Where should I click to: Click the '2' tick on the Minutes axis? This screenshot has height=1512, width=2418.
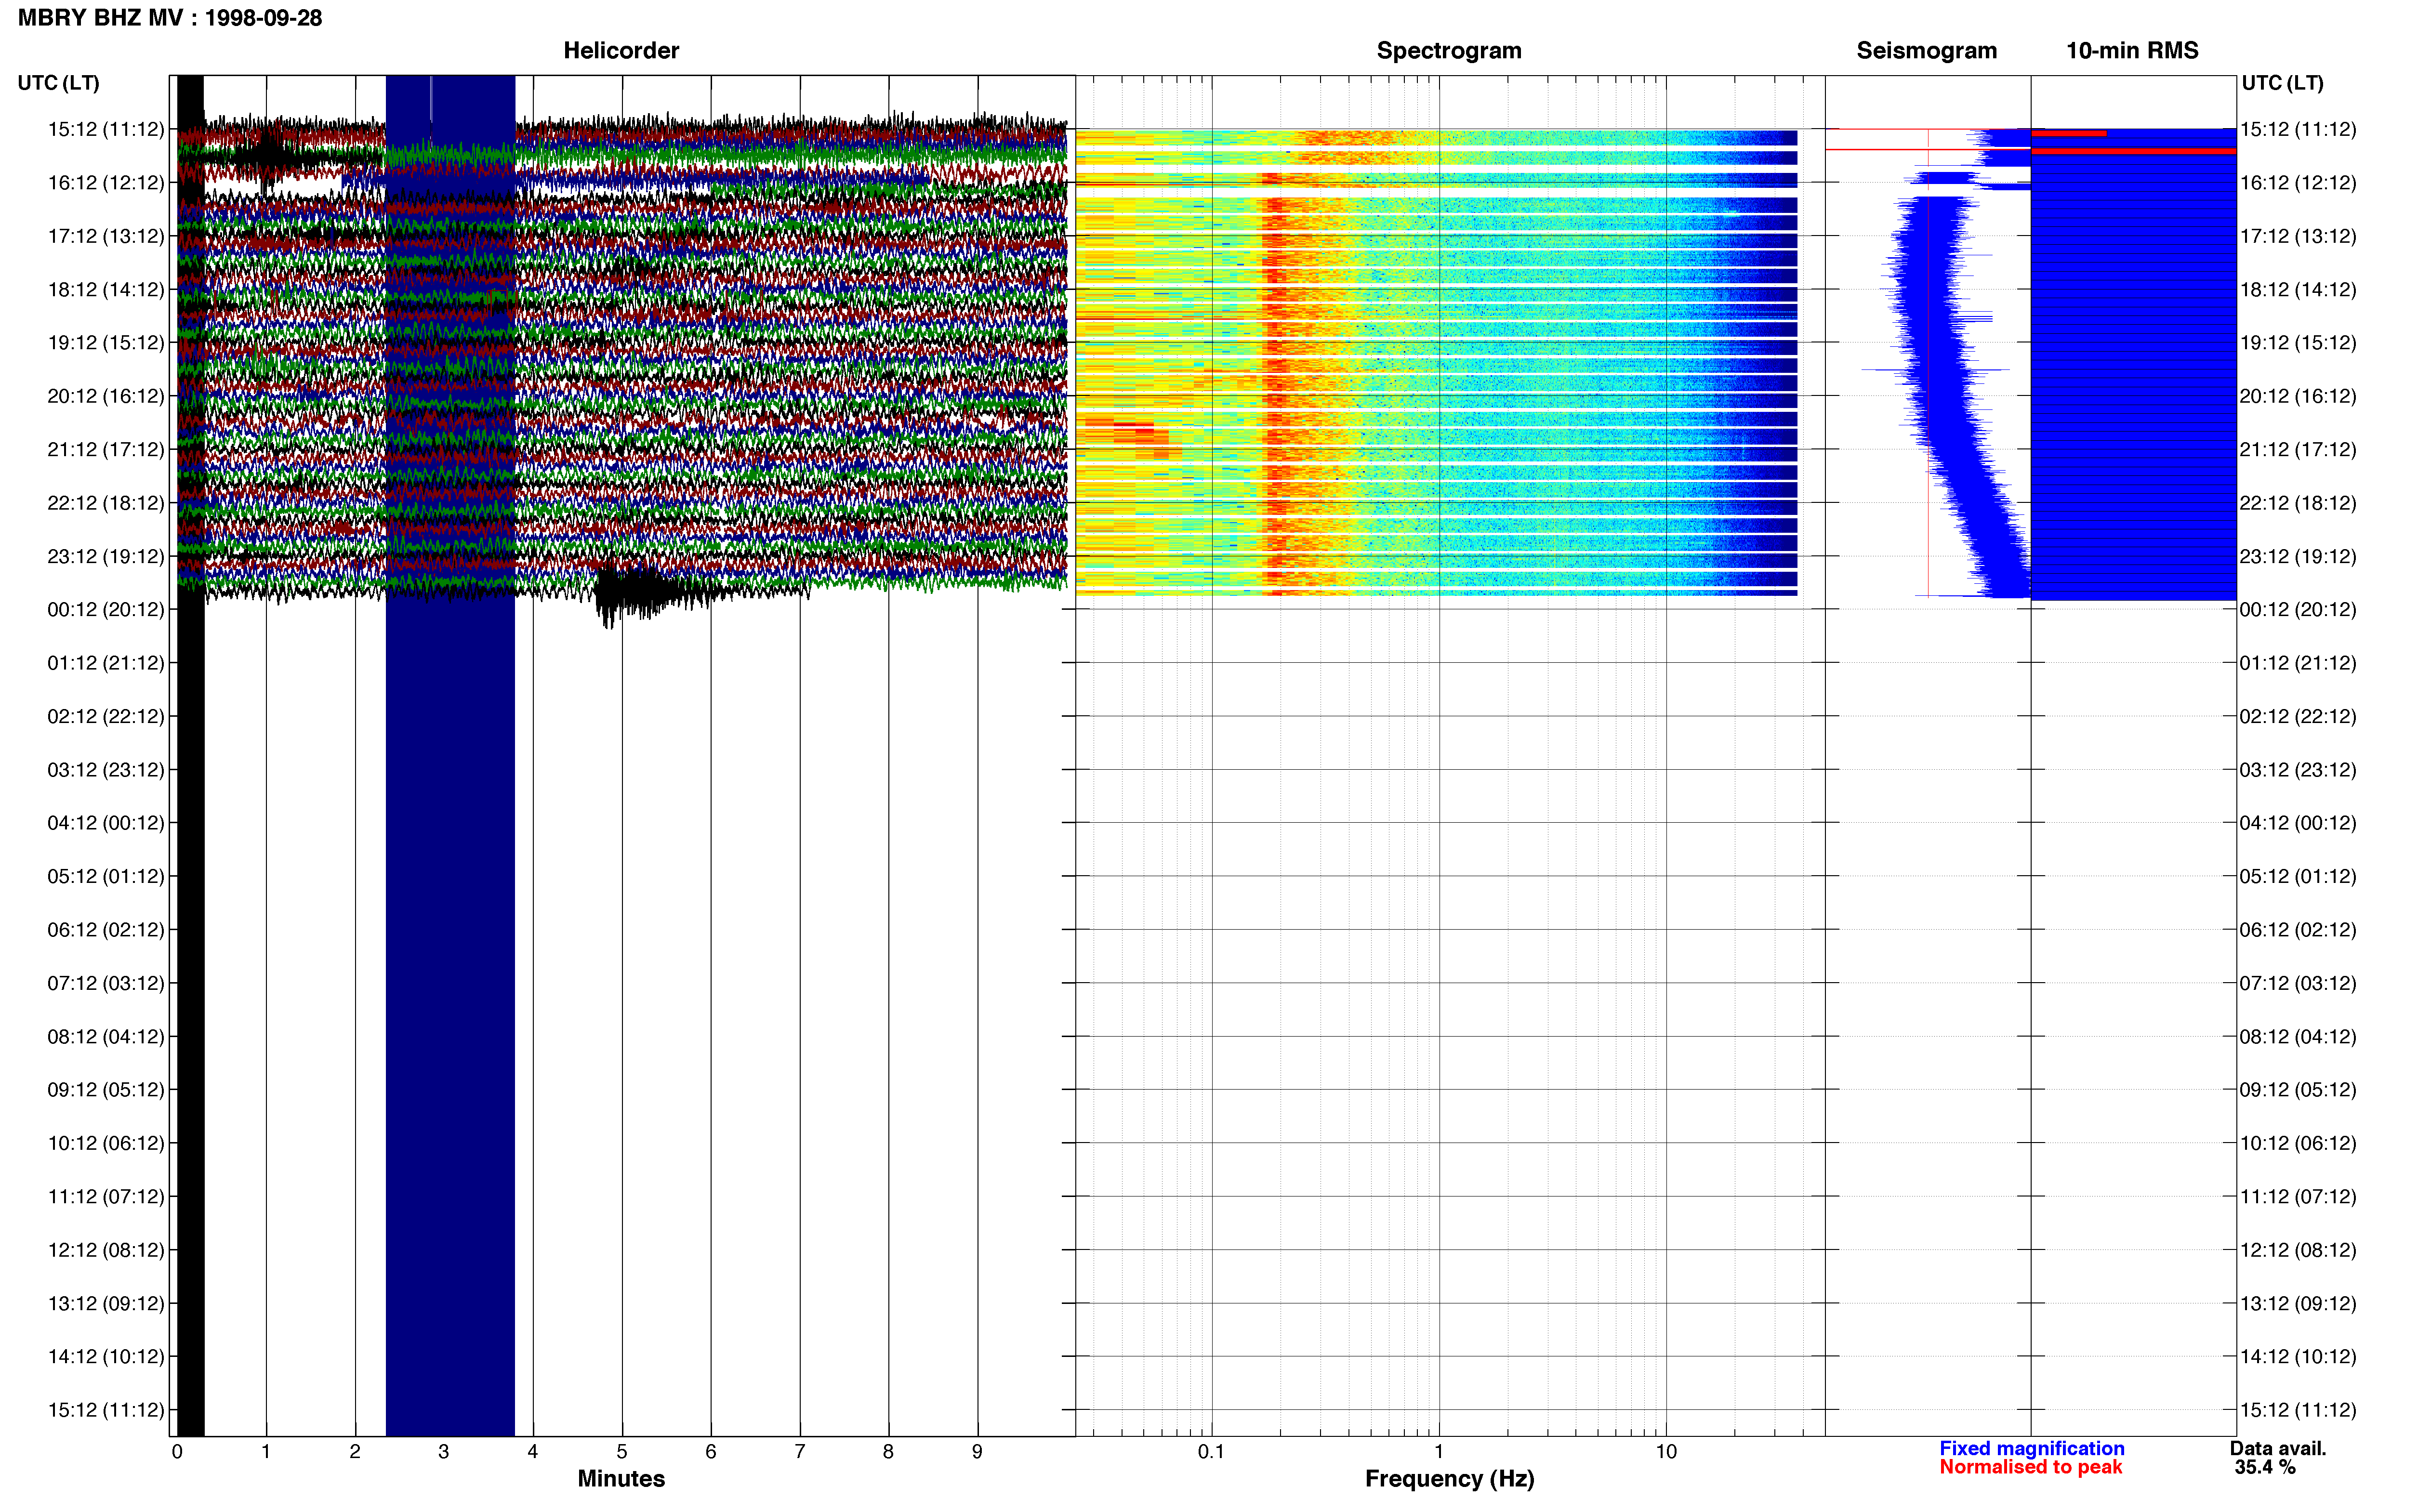pyautogui.click(x=355, y=1451)
